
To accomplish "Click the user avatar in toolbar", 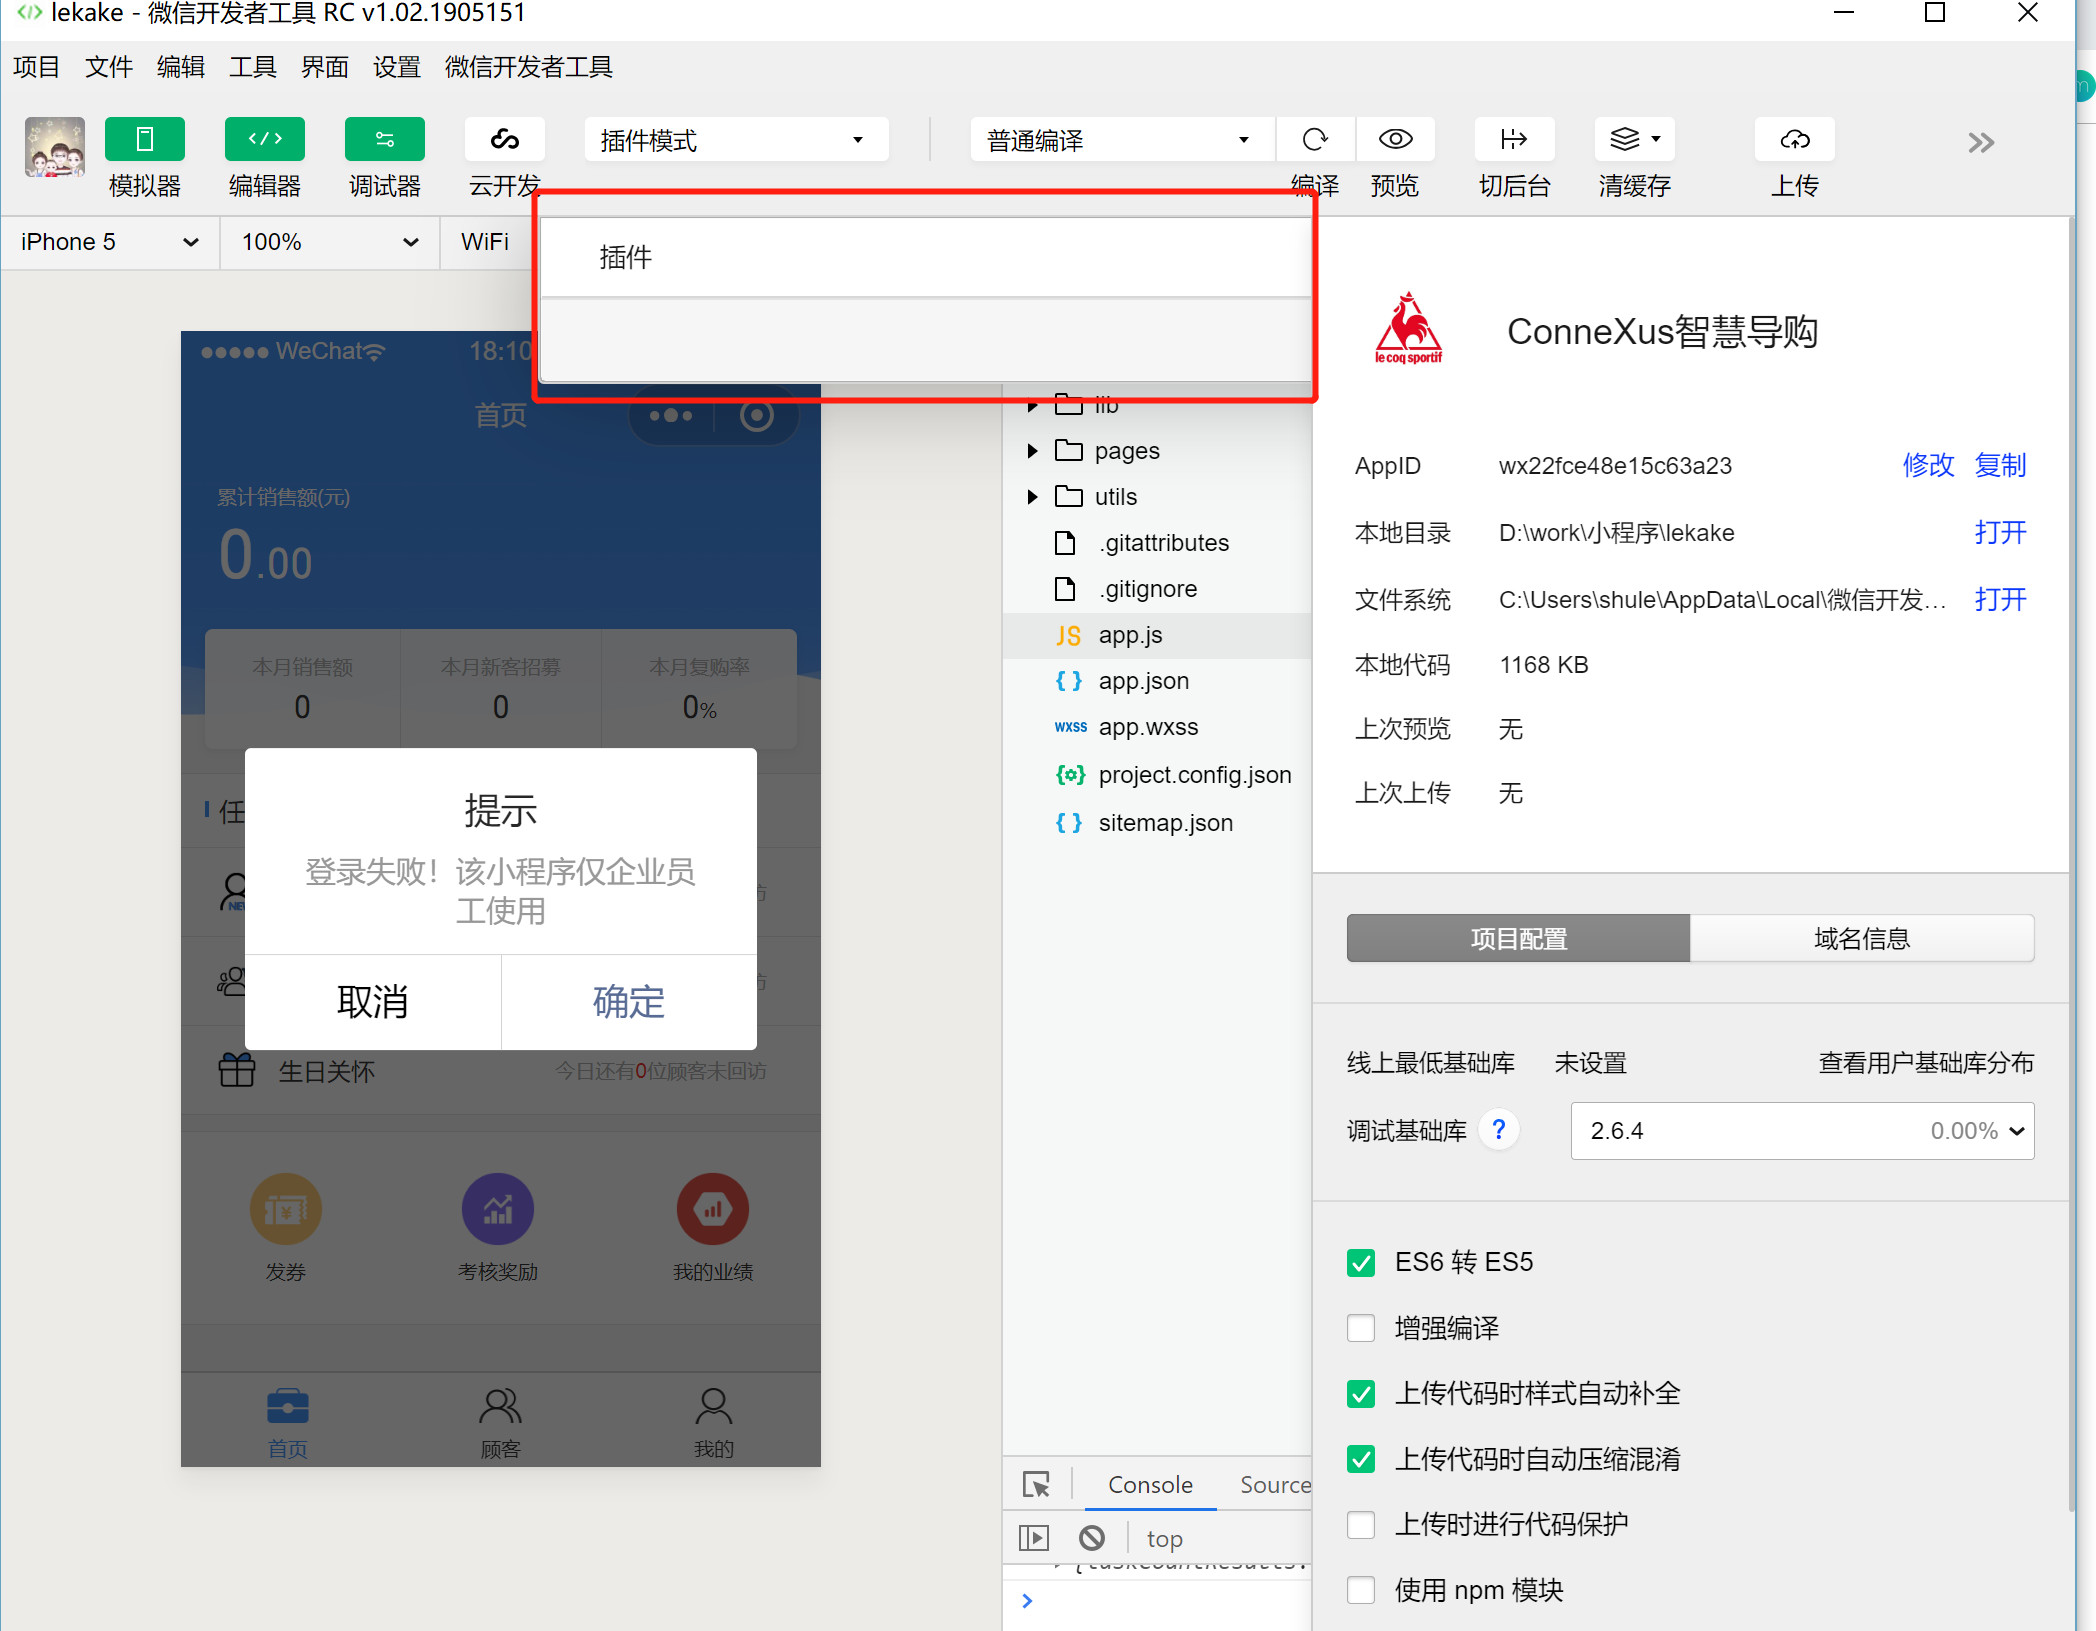I will tap(55, 147).
